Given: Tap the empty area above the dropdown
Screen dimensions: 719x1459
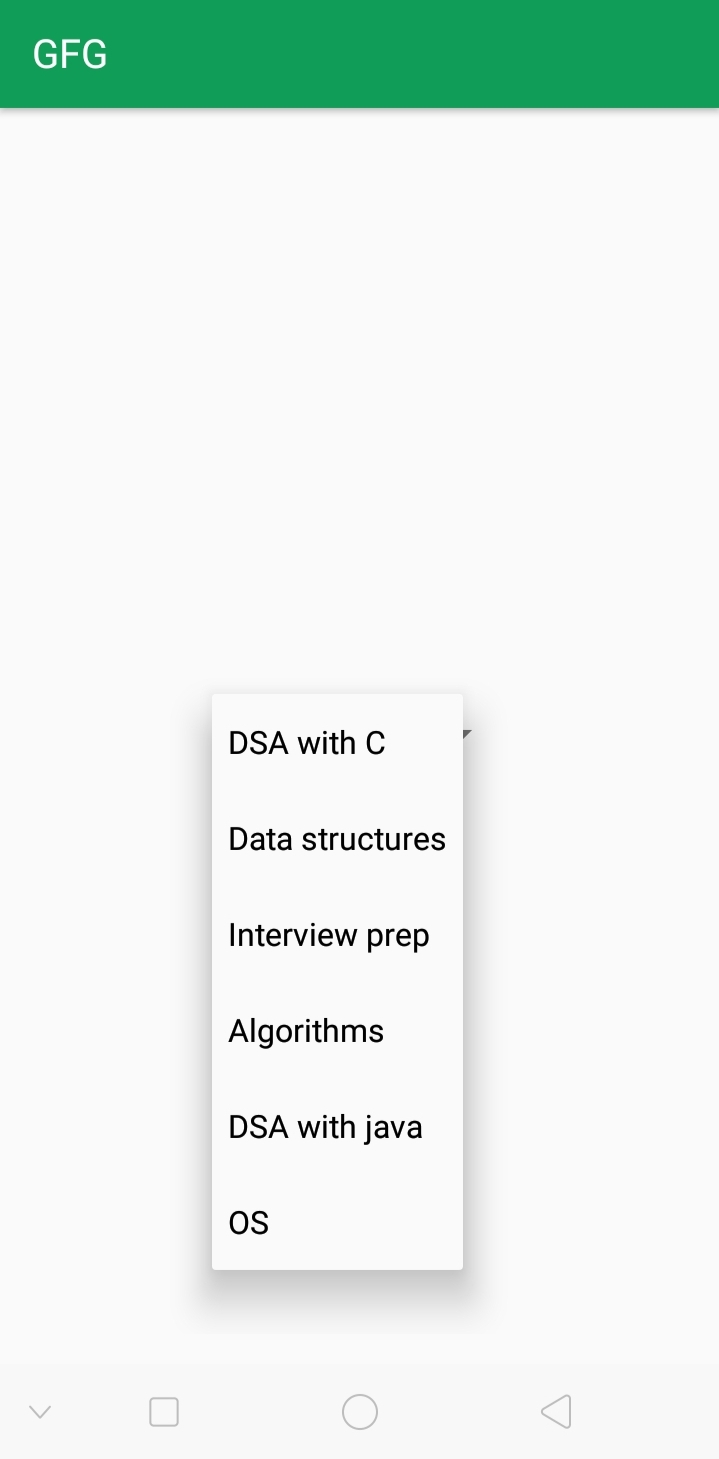Looking at the screenshot, I should click(x=359, y=400).
